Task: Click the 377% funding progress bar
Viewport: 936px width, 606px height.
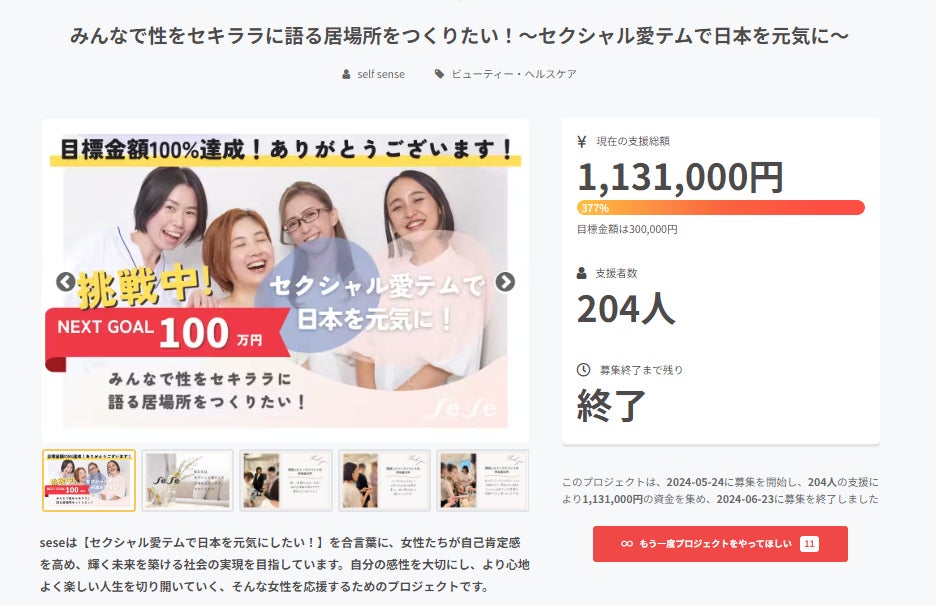Action: (x=721, y=208)
